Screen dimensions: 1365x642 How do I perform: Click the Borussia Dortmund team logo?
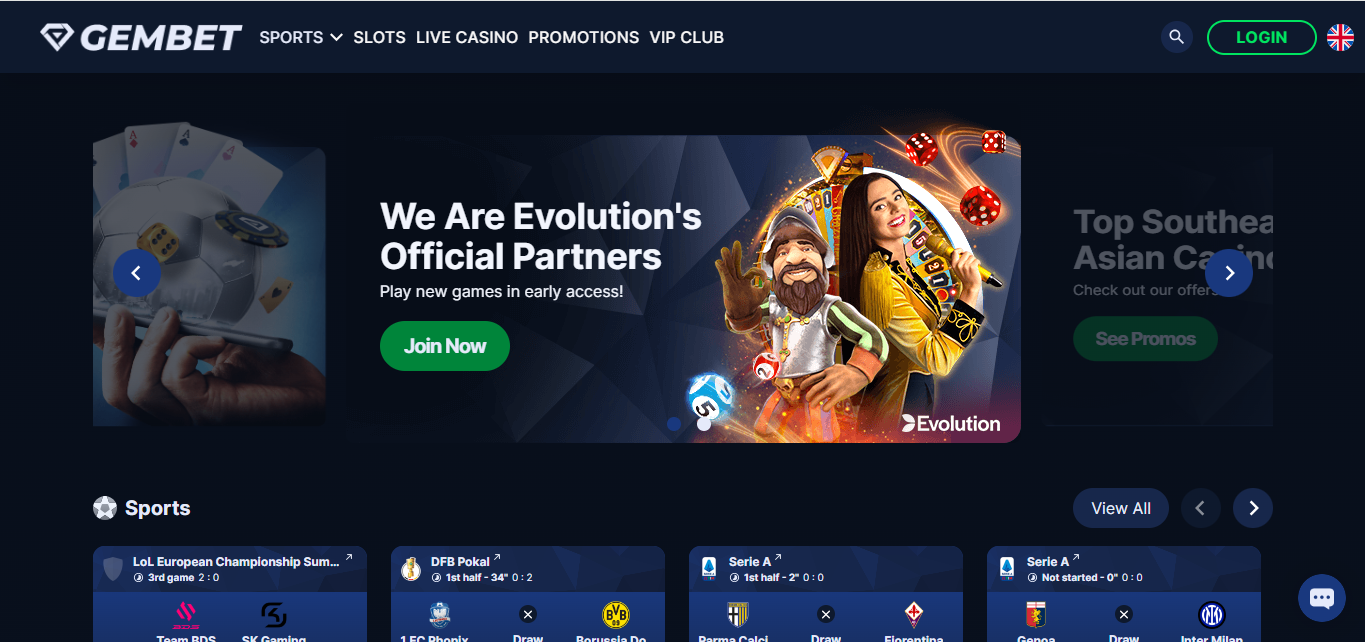pos(616,614)
